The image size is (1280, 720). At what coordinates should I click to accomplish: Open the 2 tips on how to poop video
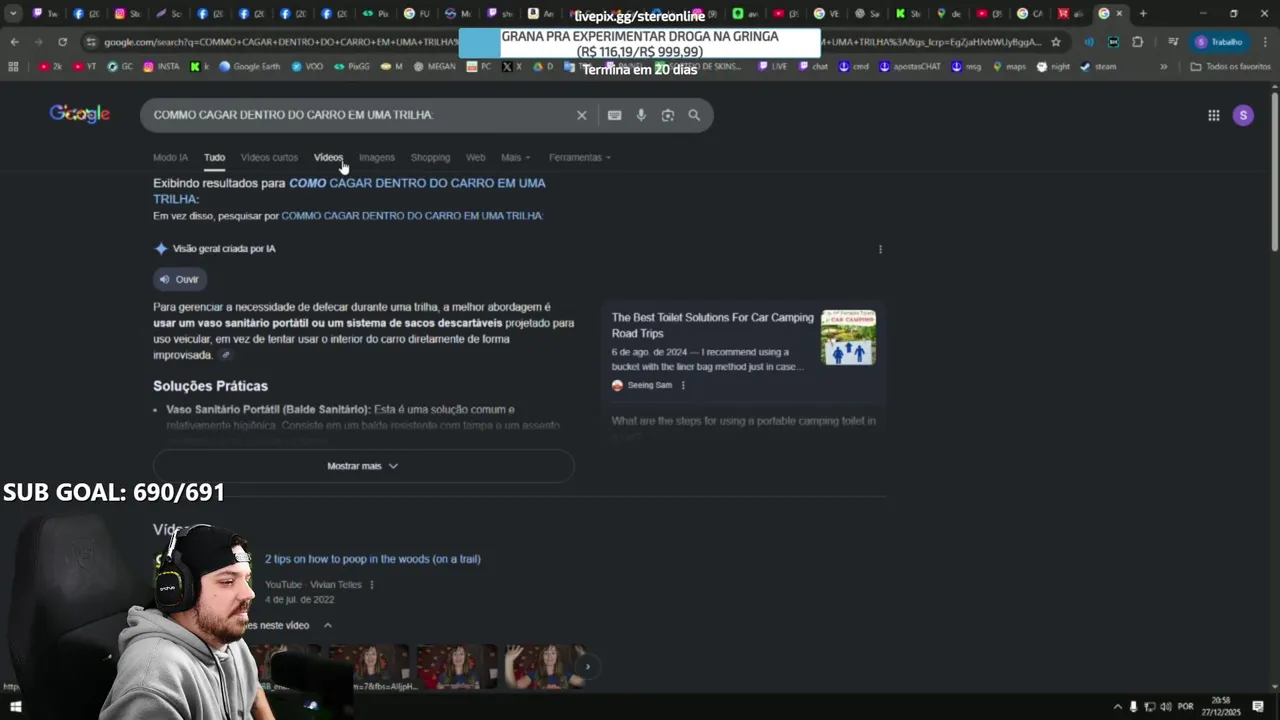click(x=372, y=559)
